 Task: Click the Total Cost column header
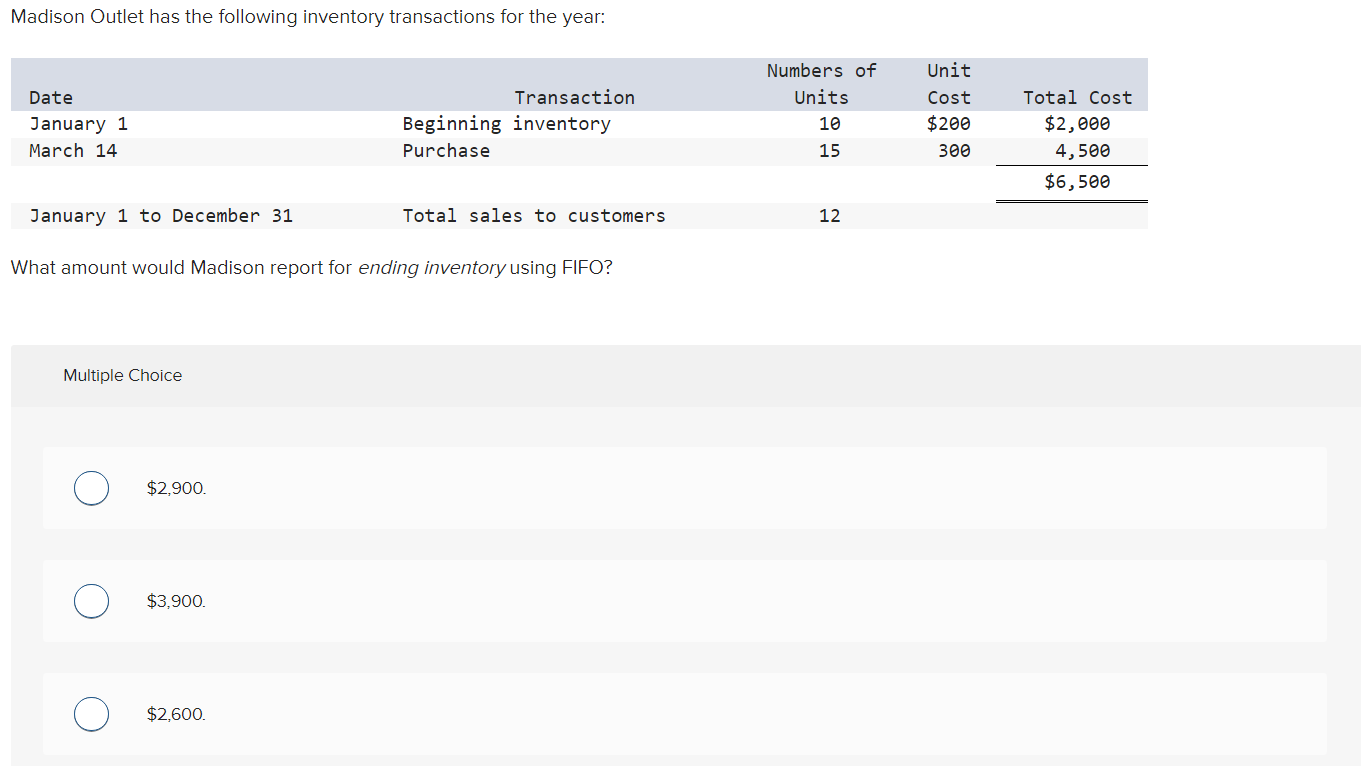[x=1077, y=98]
